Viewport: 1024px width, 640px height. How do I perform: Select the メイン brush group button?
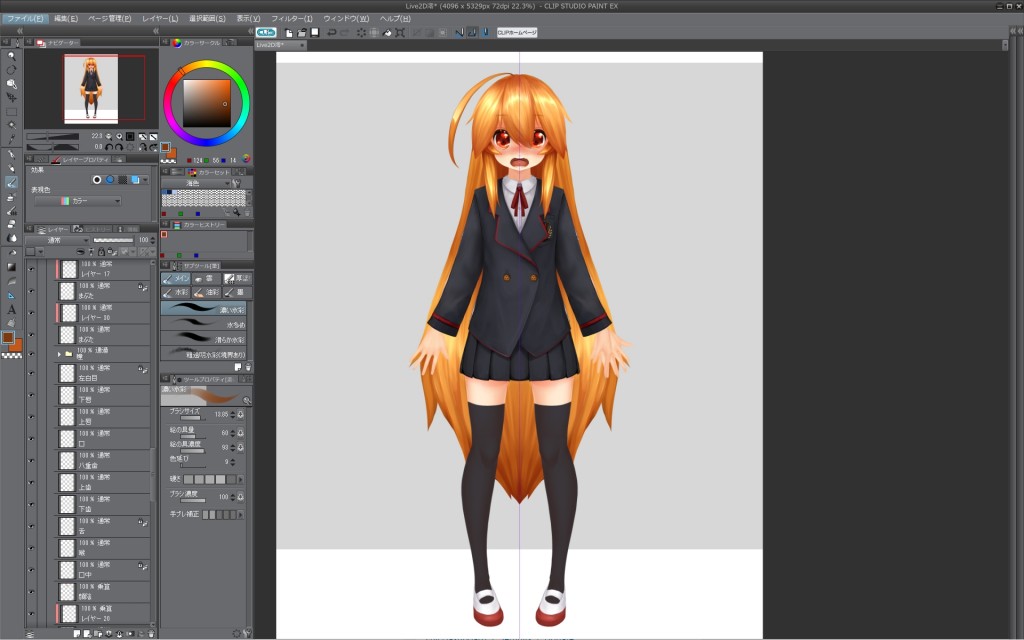pos(176,278)
